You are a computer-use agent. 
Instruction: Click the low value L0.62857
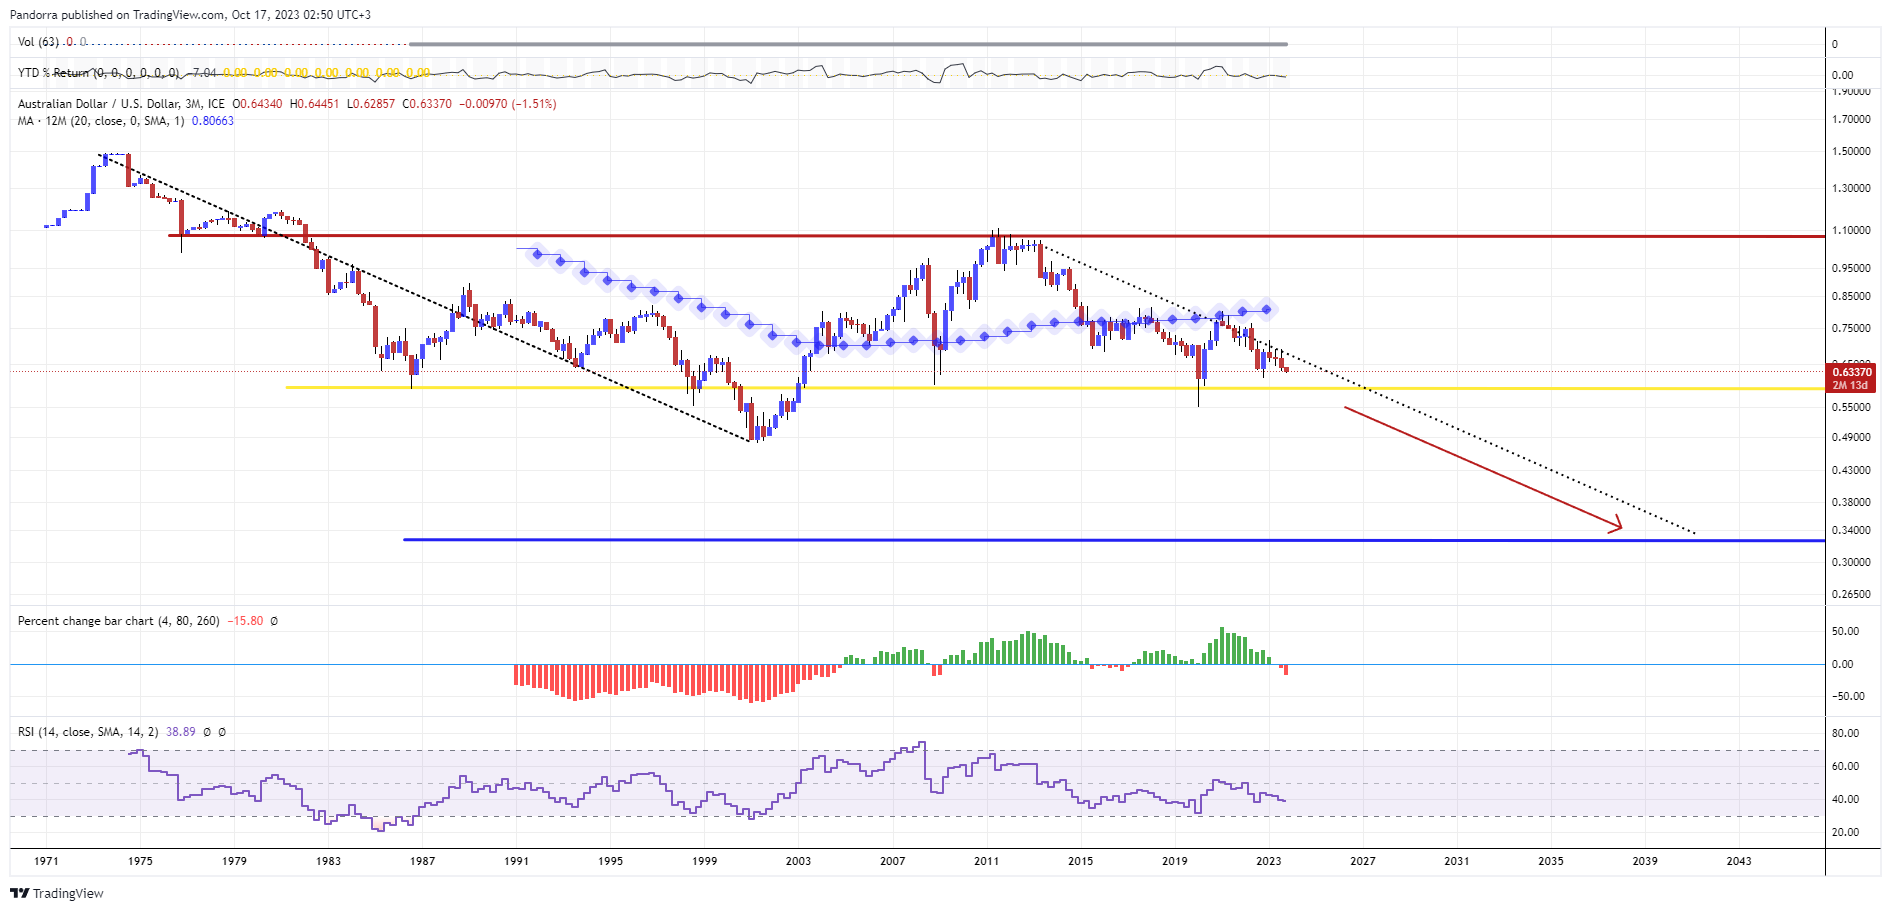pos(370,104)
